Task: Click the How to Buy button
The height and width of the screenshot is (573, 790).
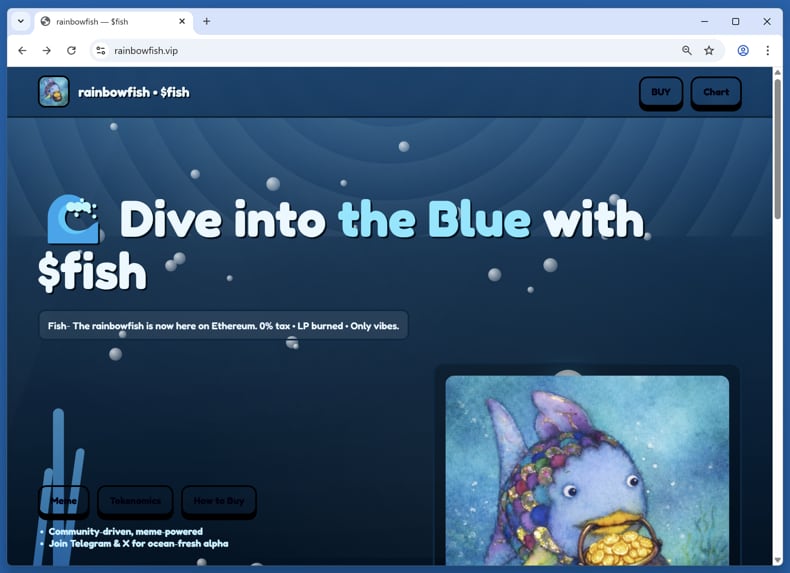Action: (219, 501)
